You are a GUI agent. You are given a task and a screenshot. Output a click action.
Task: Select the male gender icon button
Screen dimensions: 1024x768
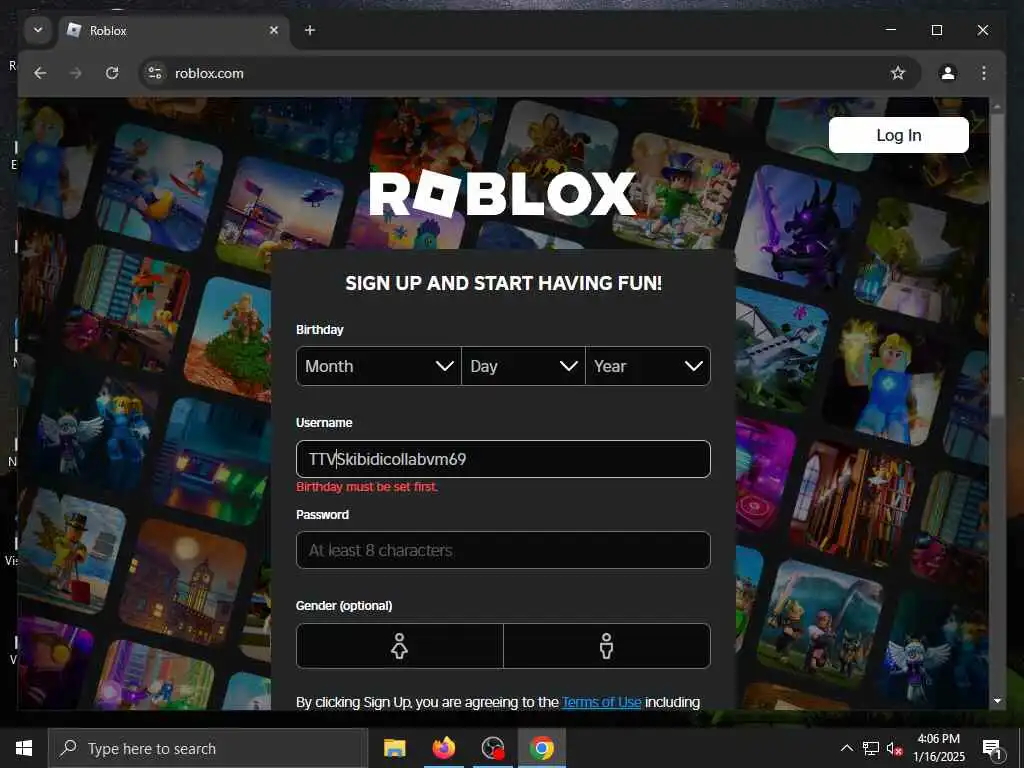(607, 646)
